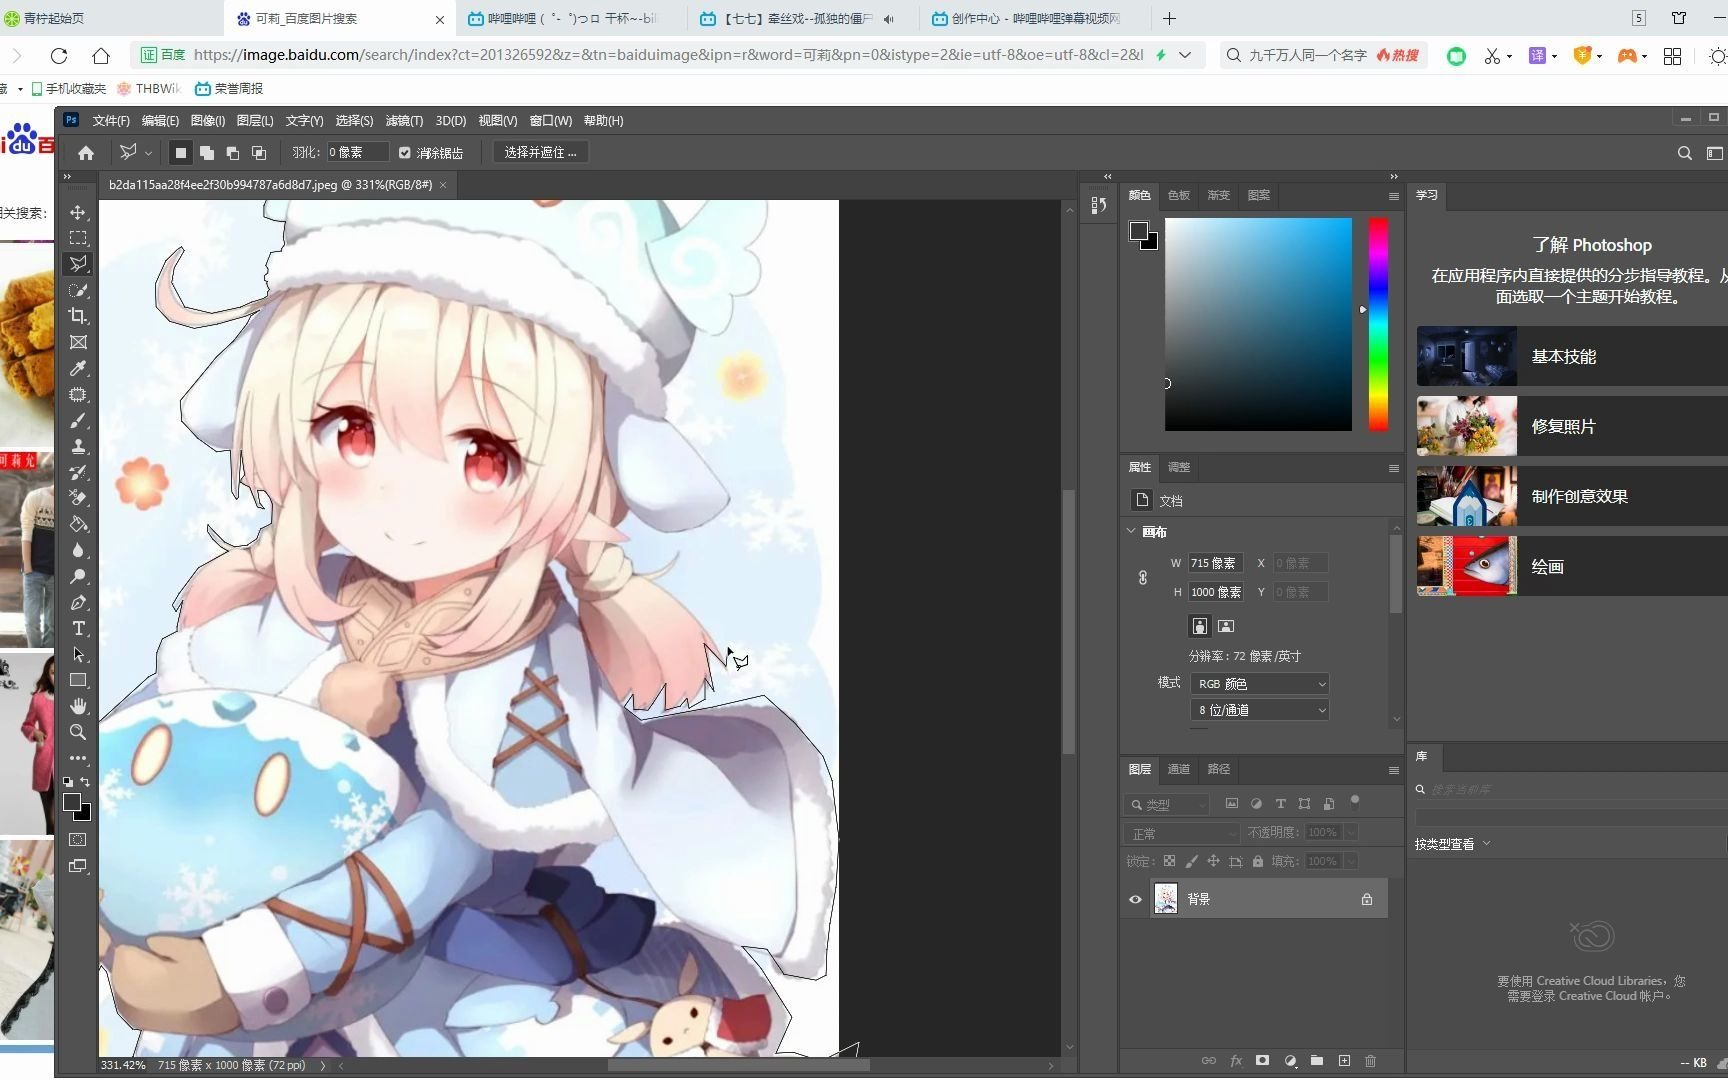
Task: Choose Add to selection mode button
Action: tap(207, 153)
